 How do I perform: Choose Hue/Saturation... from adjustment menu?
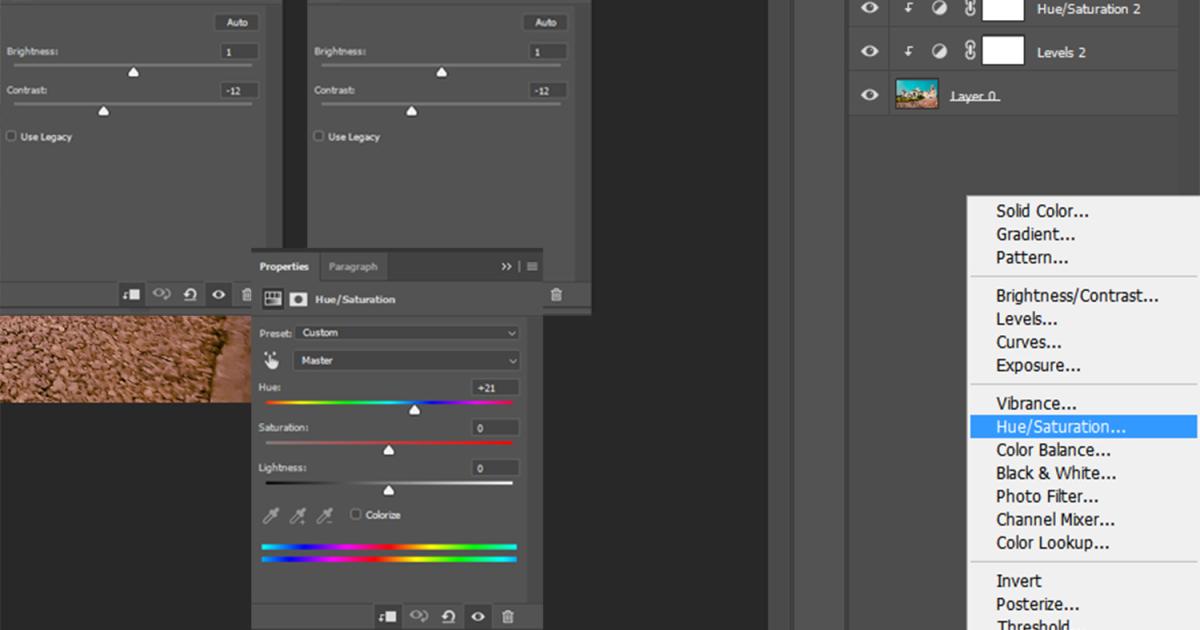coord(1083,427)
